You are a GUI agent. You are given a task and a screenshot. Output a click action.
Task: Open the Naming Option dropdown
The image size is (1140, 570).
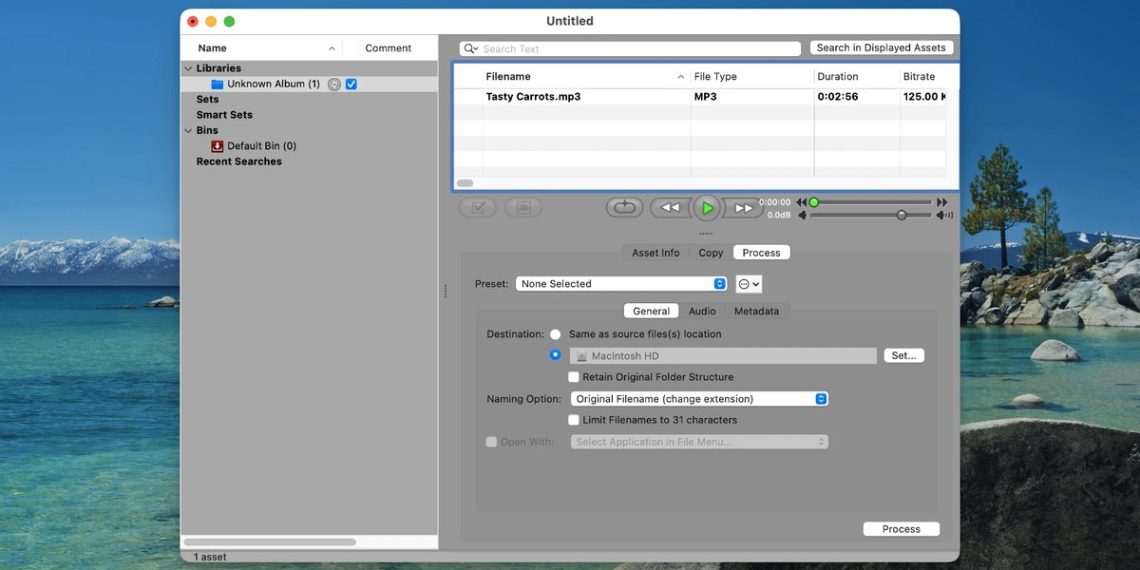[x=700, y=399]
